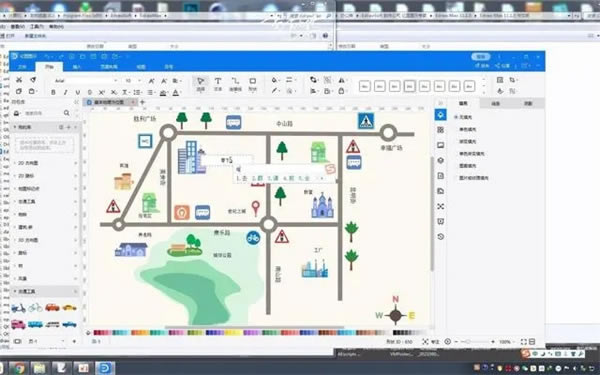The width and height of the screenshot is (600, 375).
Task: Open the Arial font family dropdown
Action: (85, 81)
